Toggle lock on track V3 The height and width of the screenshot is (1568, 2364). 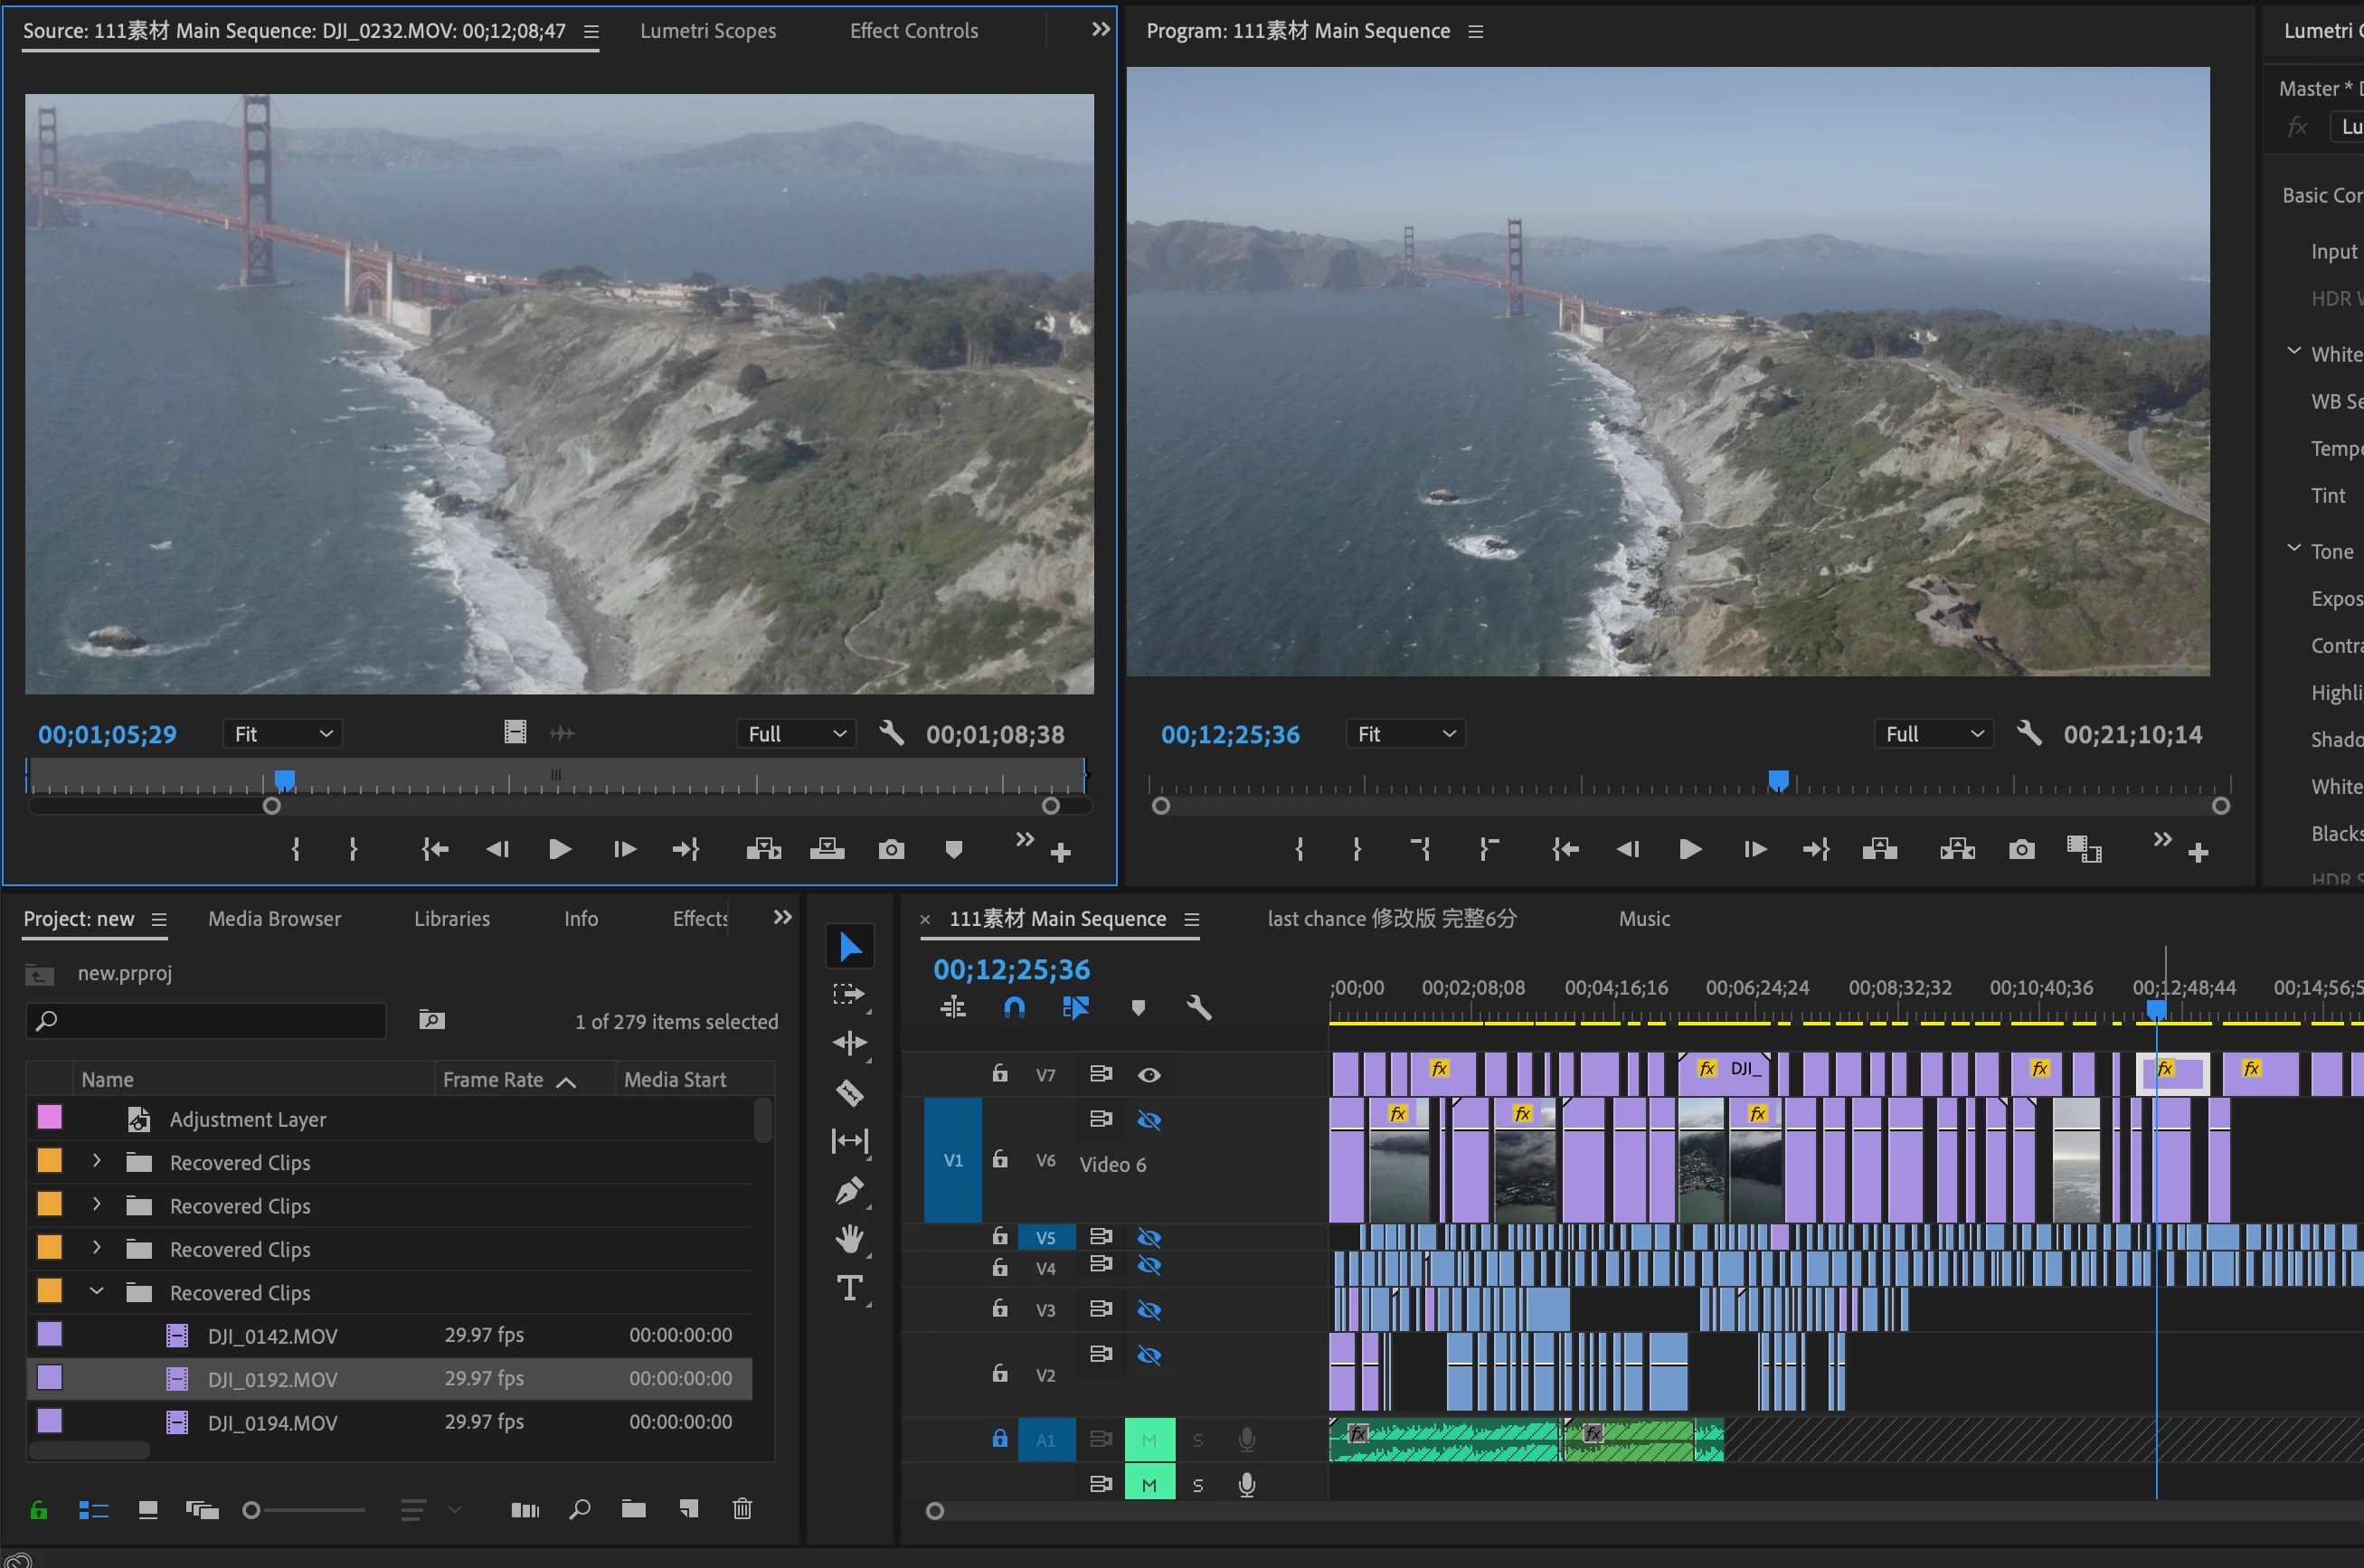pos(999,1308)
